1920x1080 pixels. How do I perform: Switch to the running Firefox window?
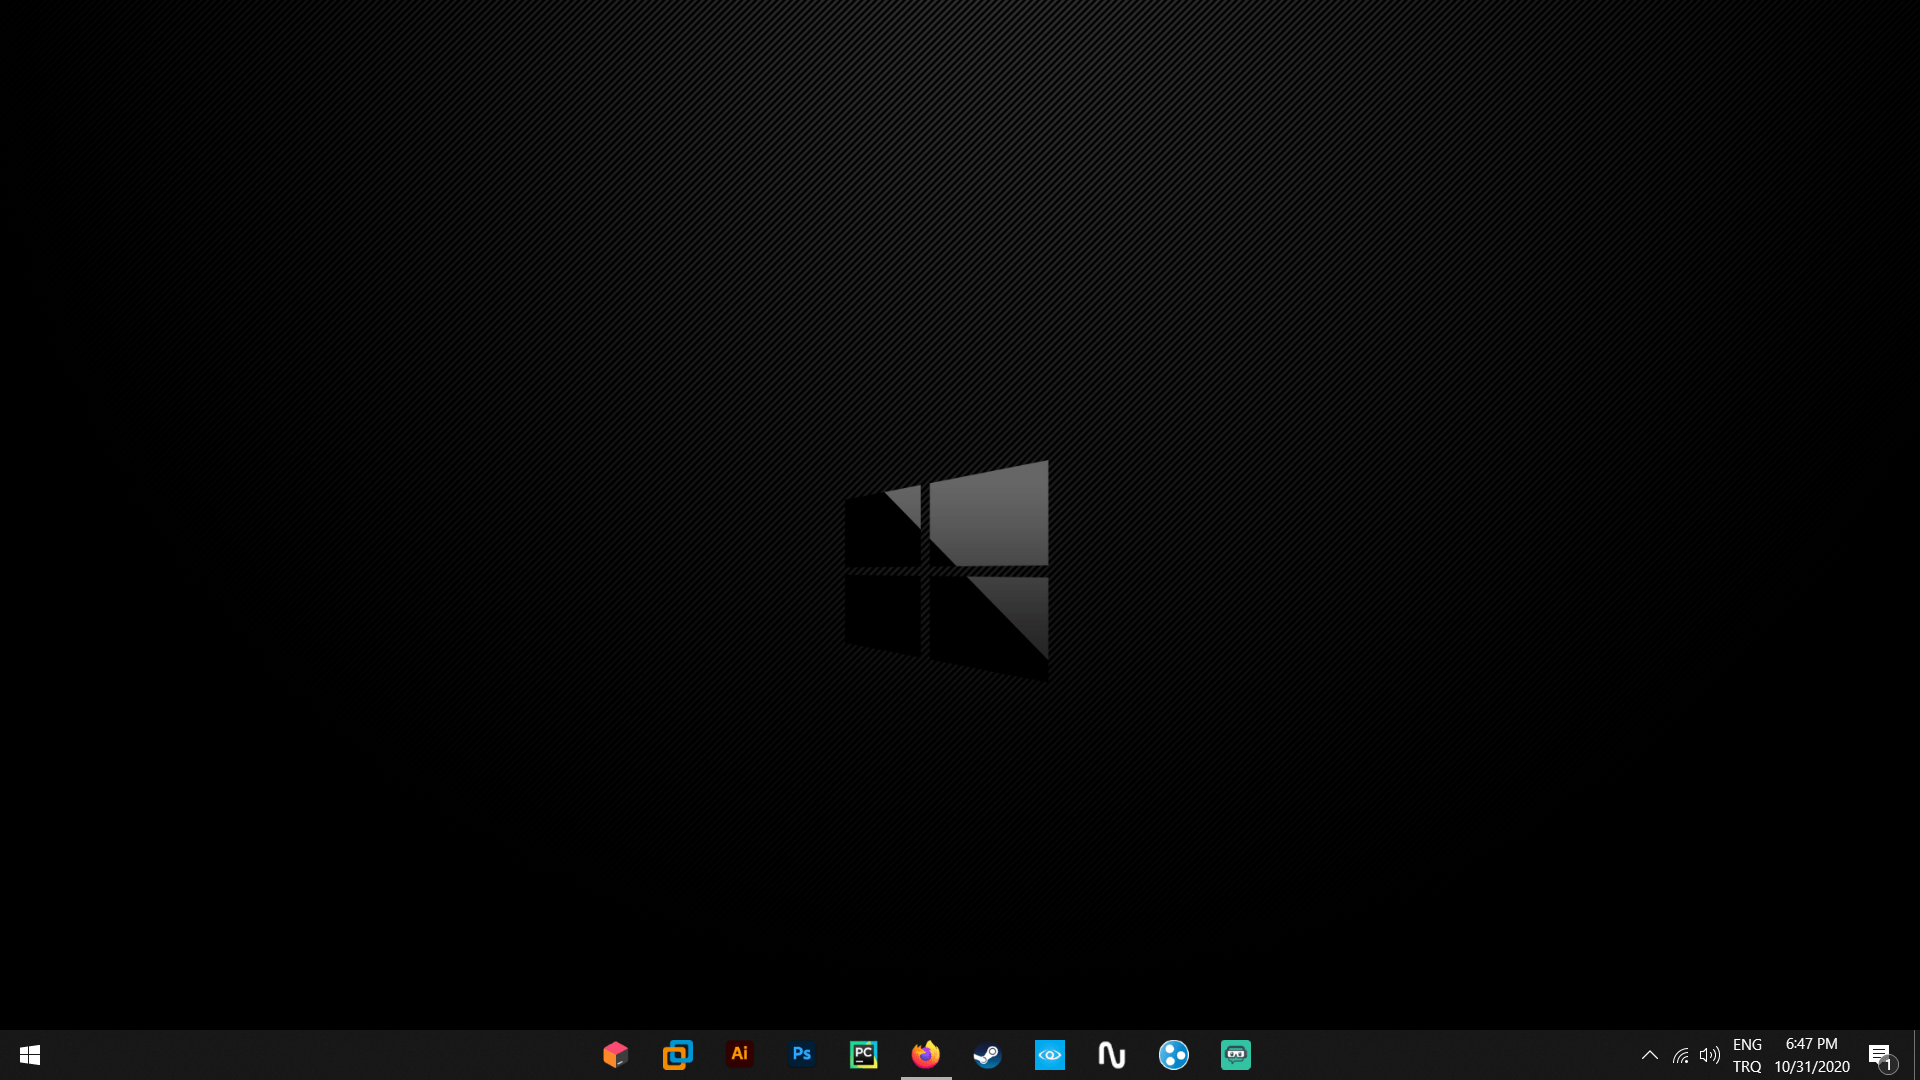926,1055
